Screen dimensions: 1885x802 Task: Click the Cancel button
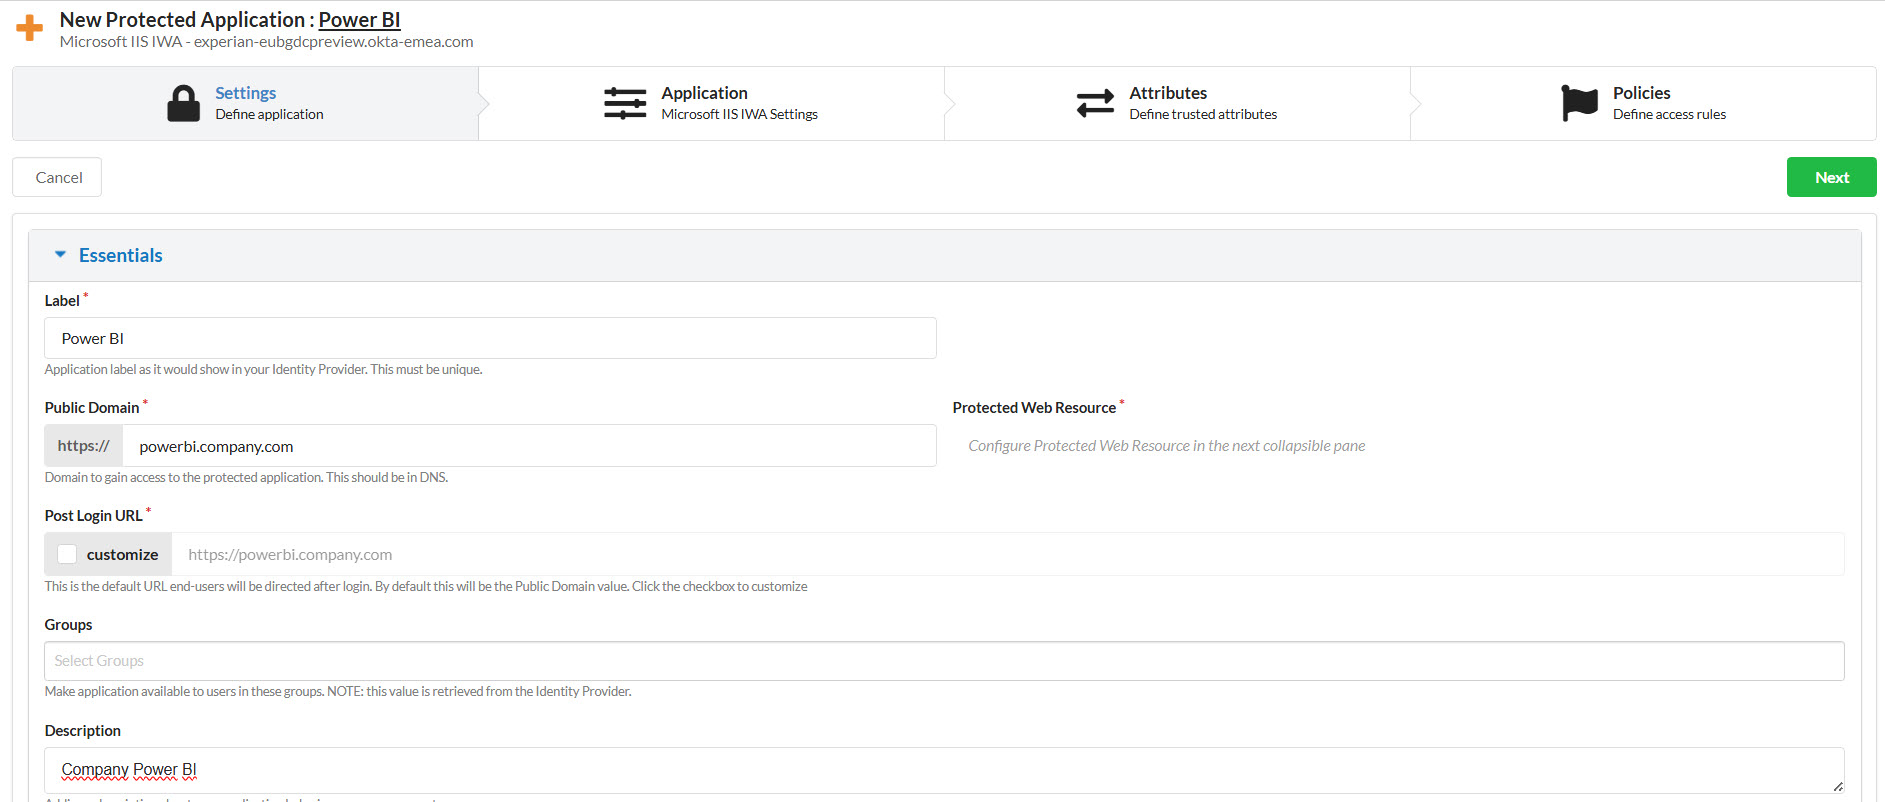click(x=58, y=177)
